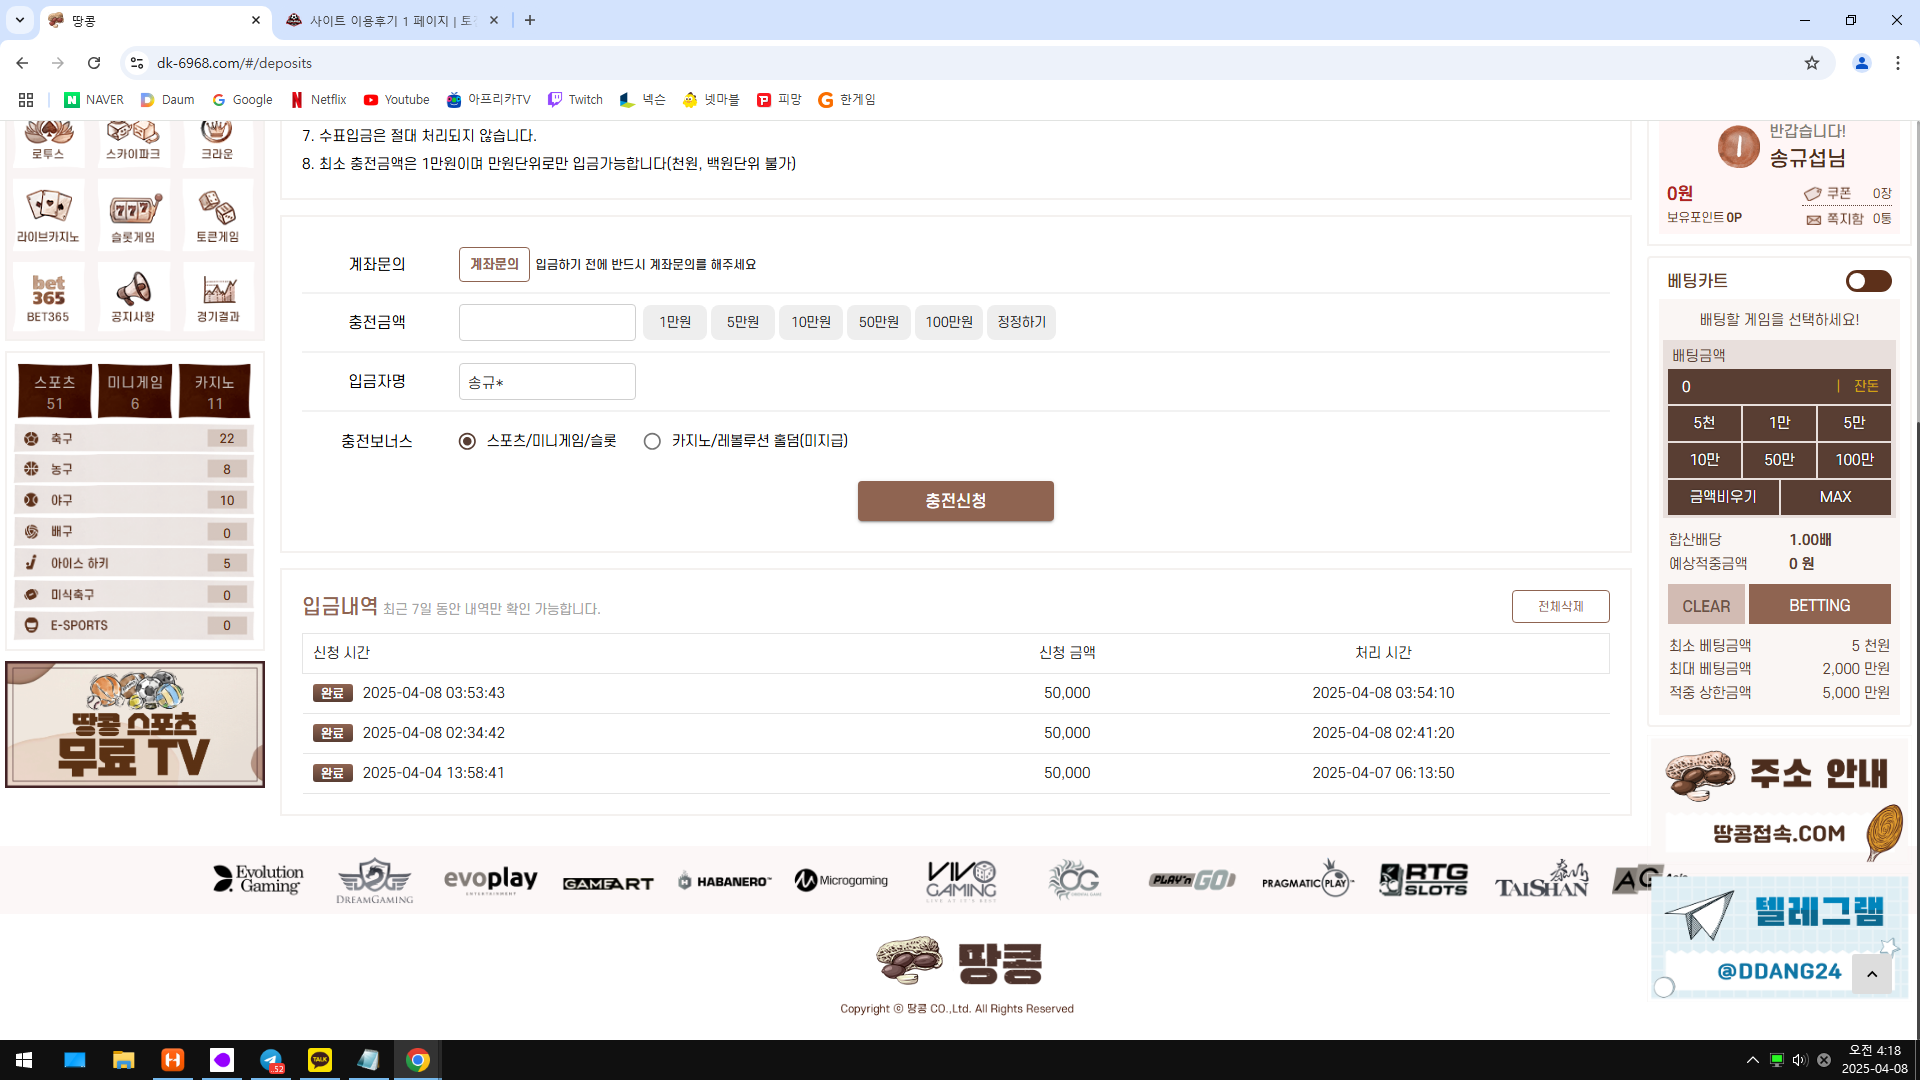Click the CLEAR betting button
This screenshot has height=1080, width=1920.
pos(1706,606)
